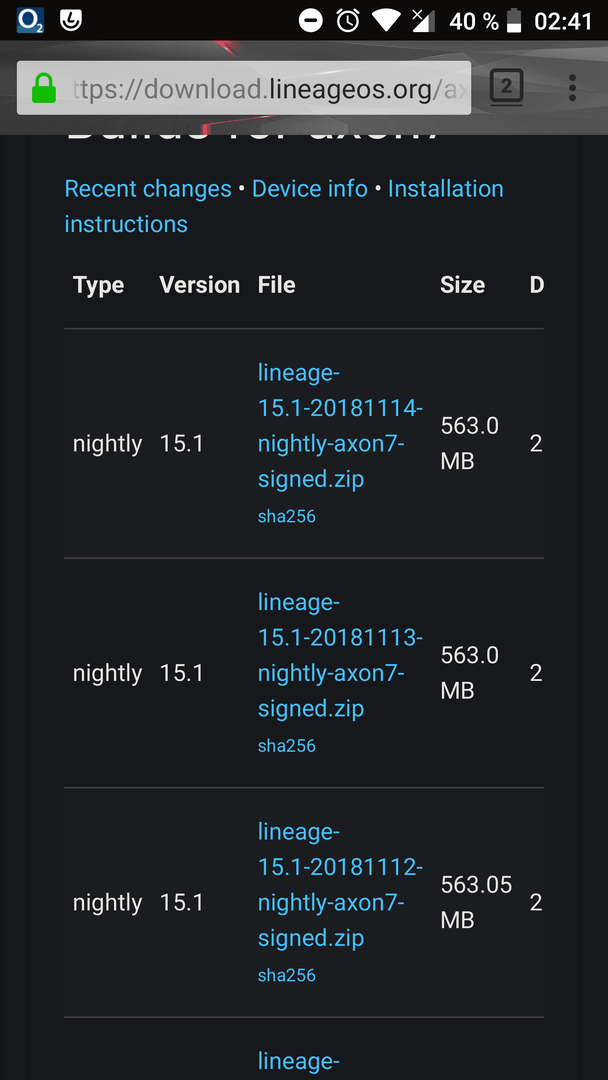Tap the do-not-disturb status icon
This screenshot has width=608, height=1080.
(311, 21)
